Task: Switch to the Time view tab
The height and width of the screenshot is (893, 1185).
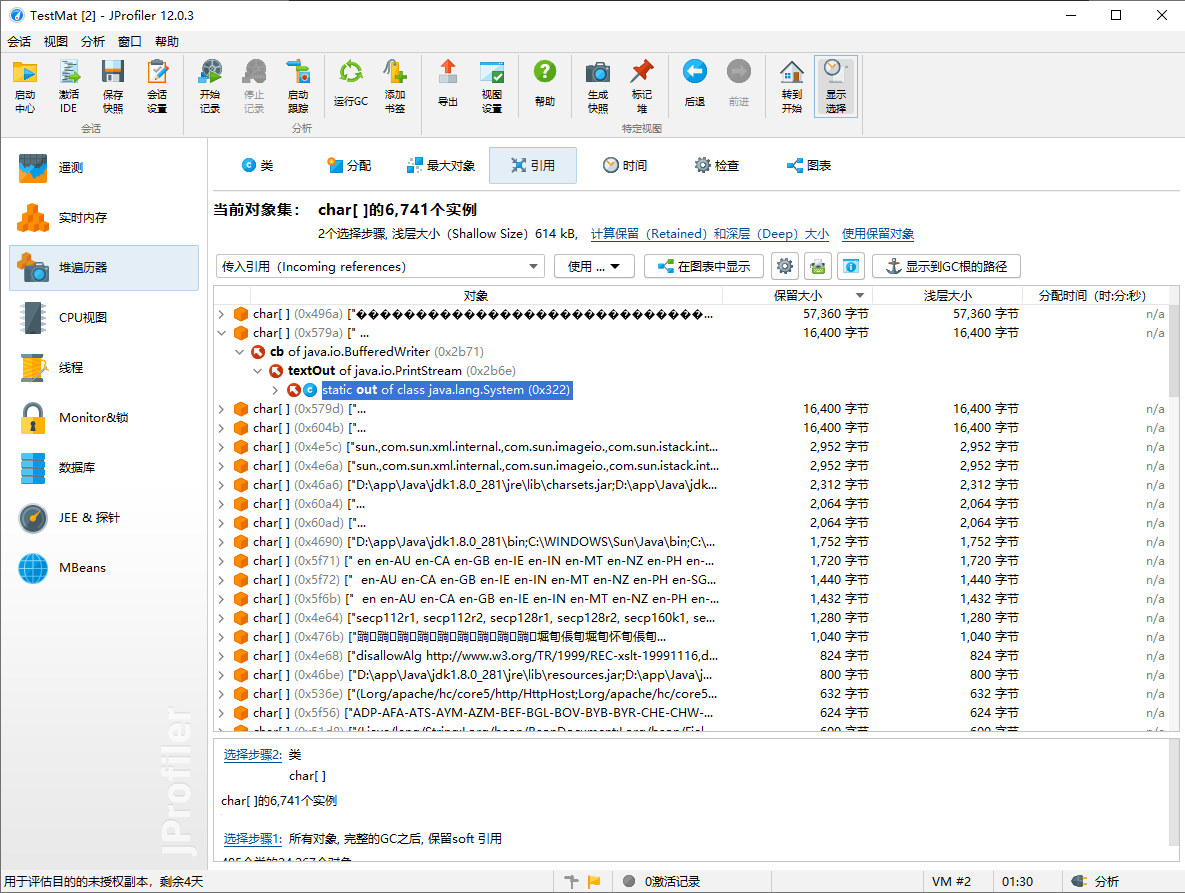Action: click(625, 165)
